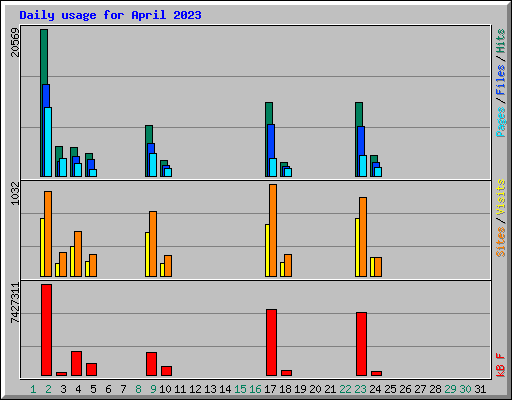Click the 20569 hits axis value
Image resolution: width=512 pixels, height=400 pixels.
tap(15, 42)
